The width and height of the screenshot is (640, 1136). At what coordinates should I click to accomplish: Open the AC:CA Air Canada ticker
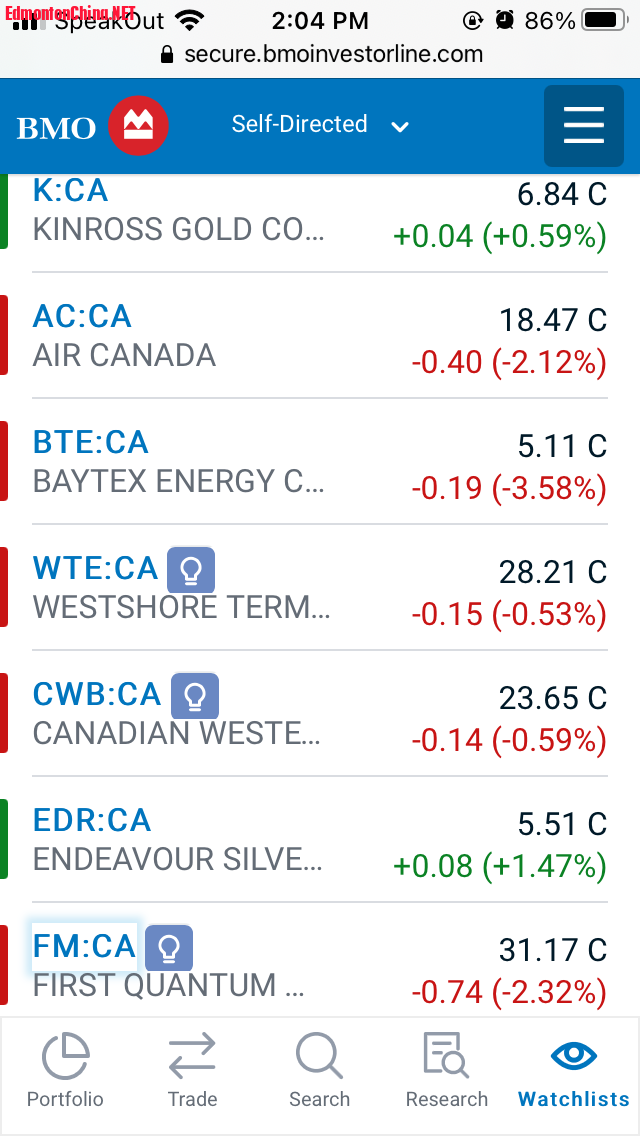click(82, 316)
